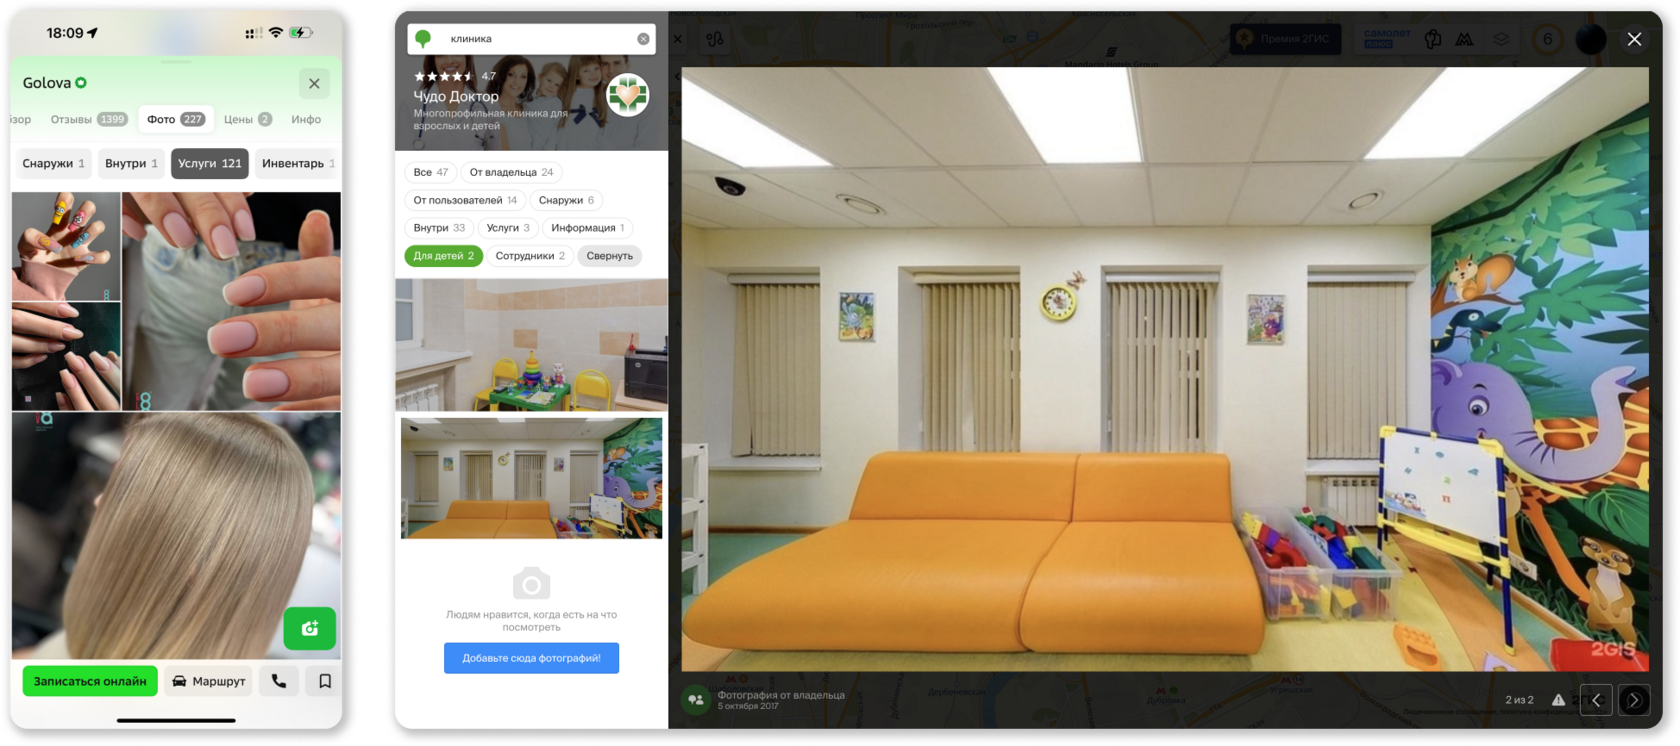Click the traffic score 6 circle
The height and width of the screenshot is (746, 1680).
pyautogui.click(x=1548, y=39)
